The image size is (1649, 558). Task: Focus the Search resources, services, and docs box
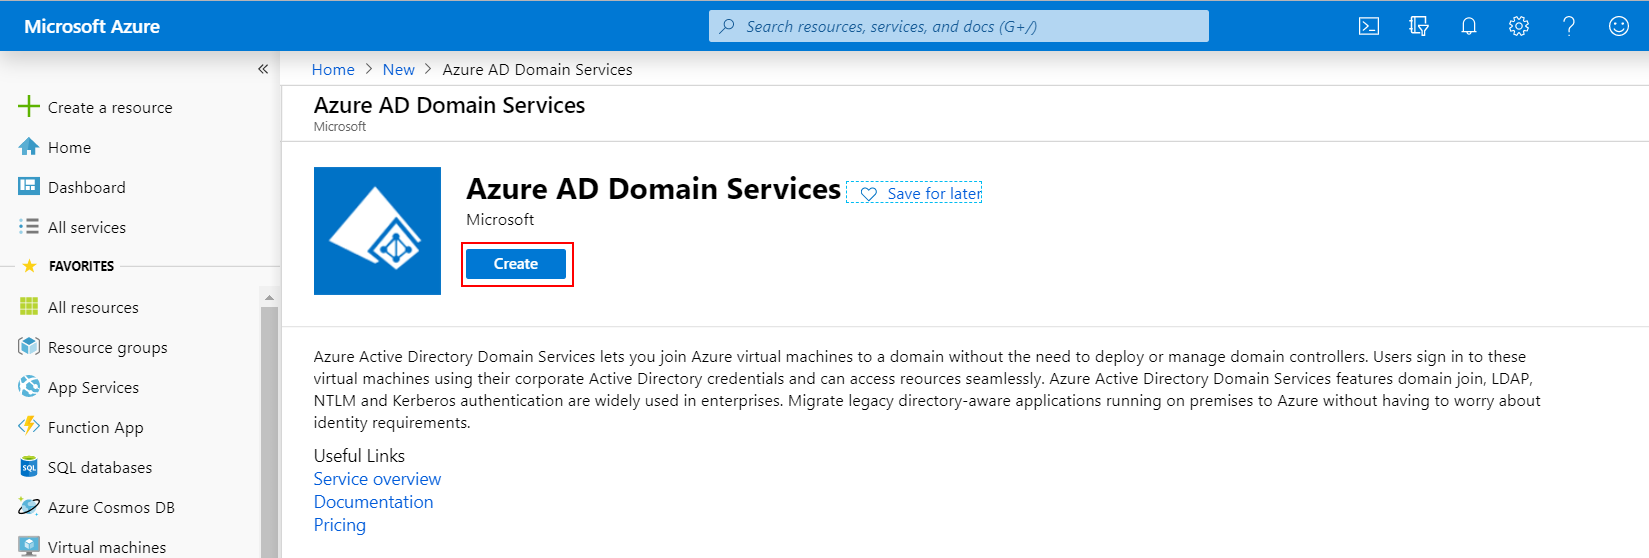[958, 26]
